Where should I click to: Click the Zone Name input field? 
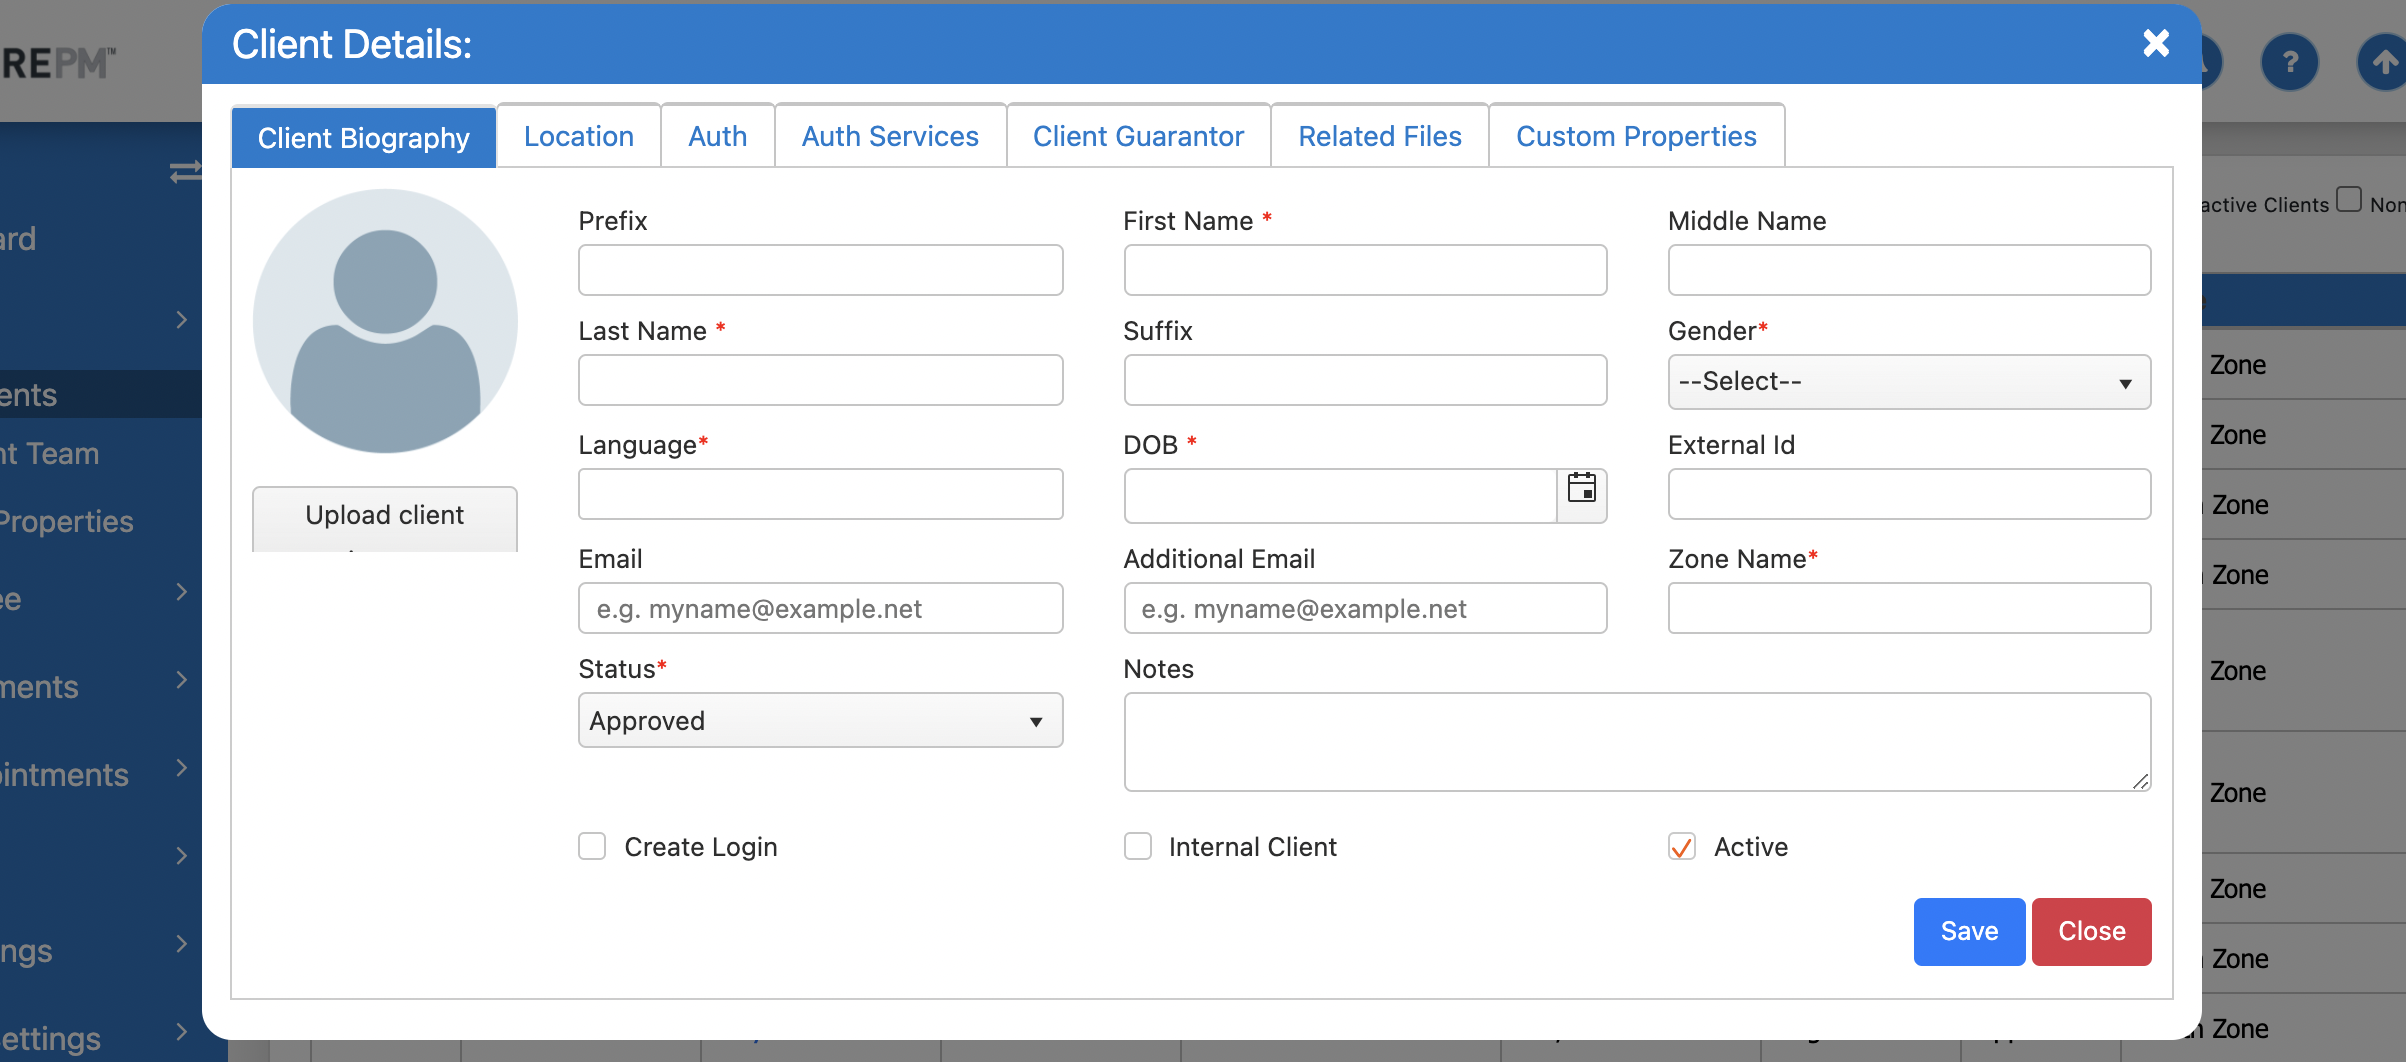click(1909, 608)
